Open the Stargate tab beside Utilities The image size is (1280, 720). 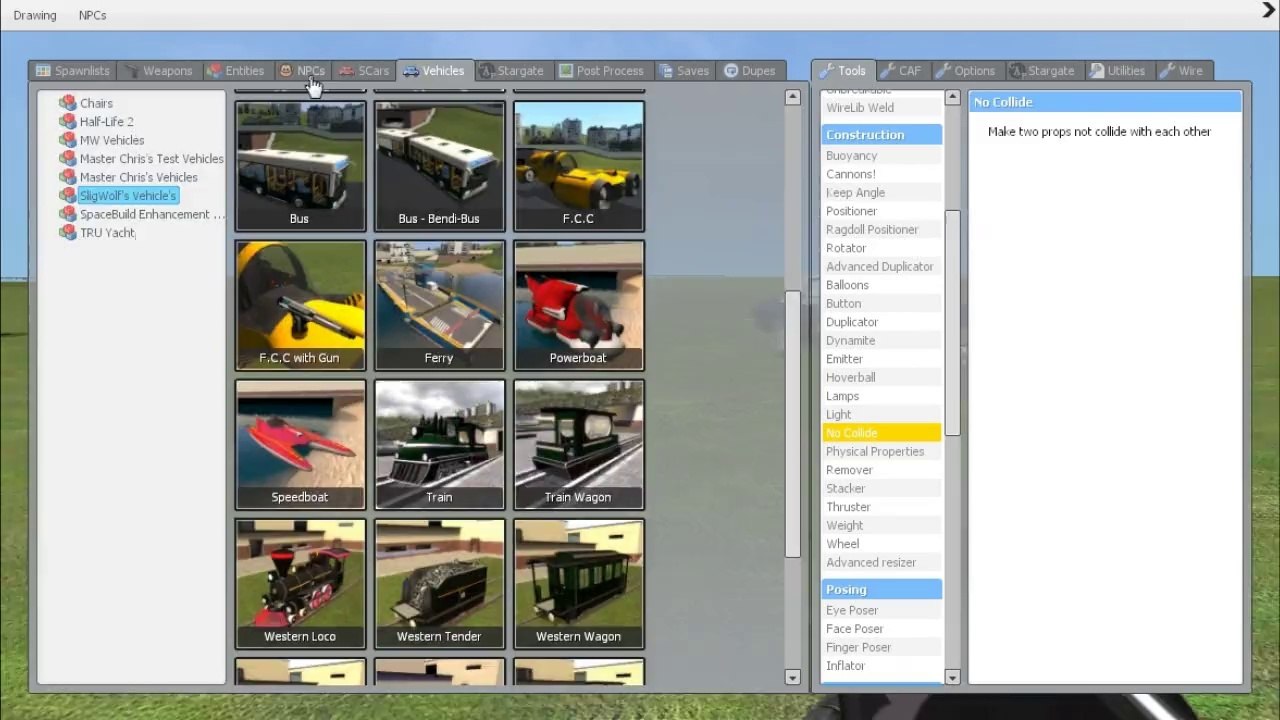click(x=1042, y=71)
